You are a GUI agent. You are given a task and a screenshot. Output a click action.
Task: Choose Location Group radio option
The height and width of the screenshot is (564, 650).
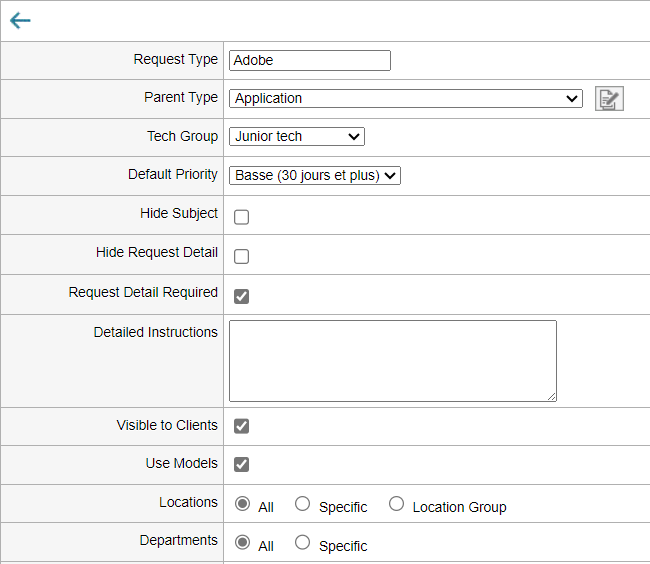click(396, 504)
